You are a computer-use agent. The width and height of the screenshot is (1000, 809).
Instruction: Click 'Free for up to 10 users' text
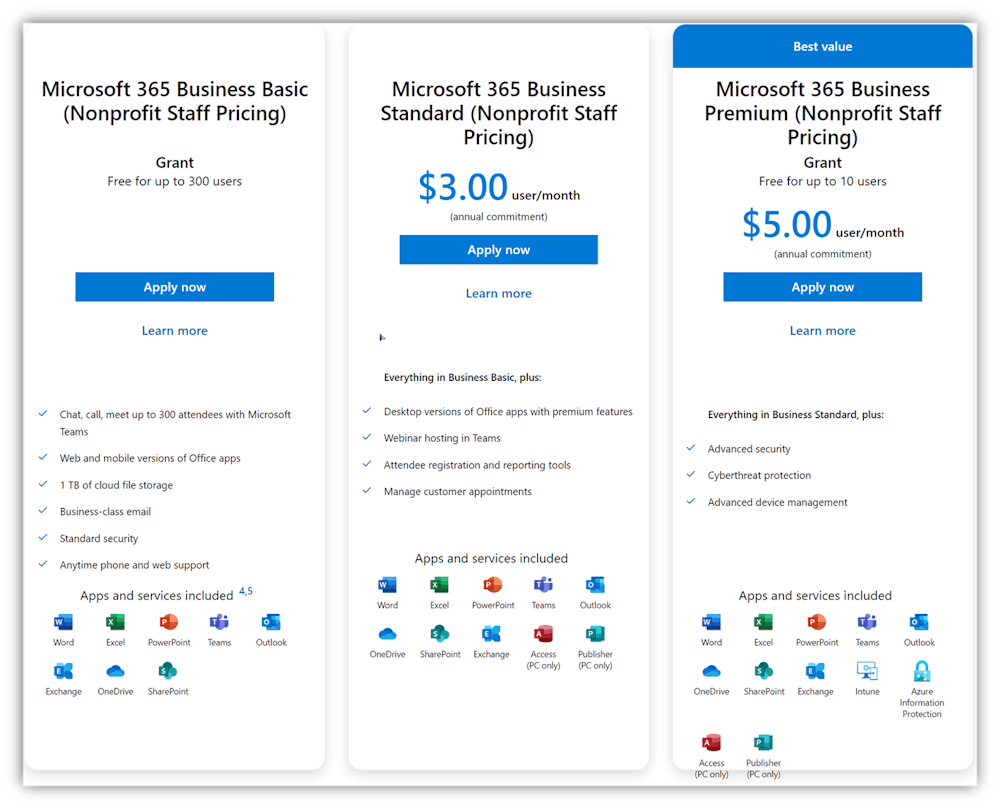[x=823, y=182]
